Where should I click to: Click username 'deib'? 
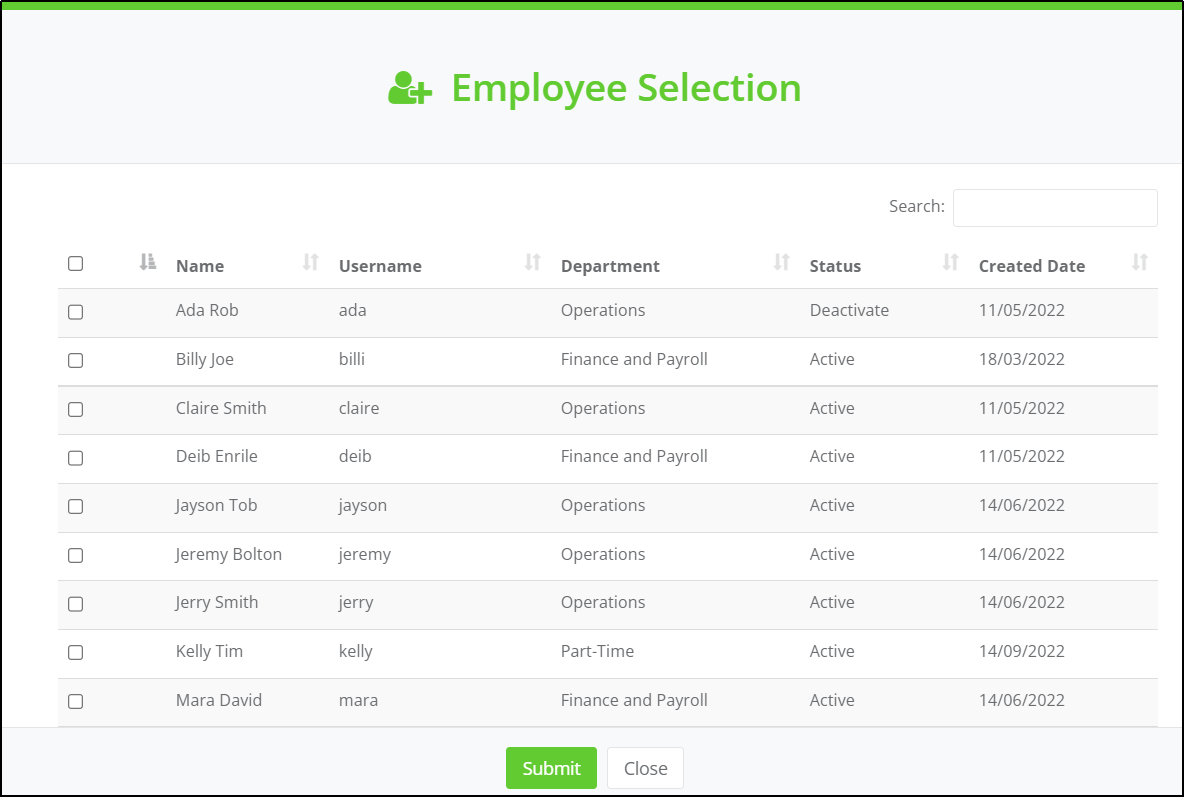pos(355,456)
